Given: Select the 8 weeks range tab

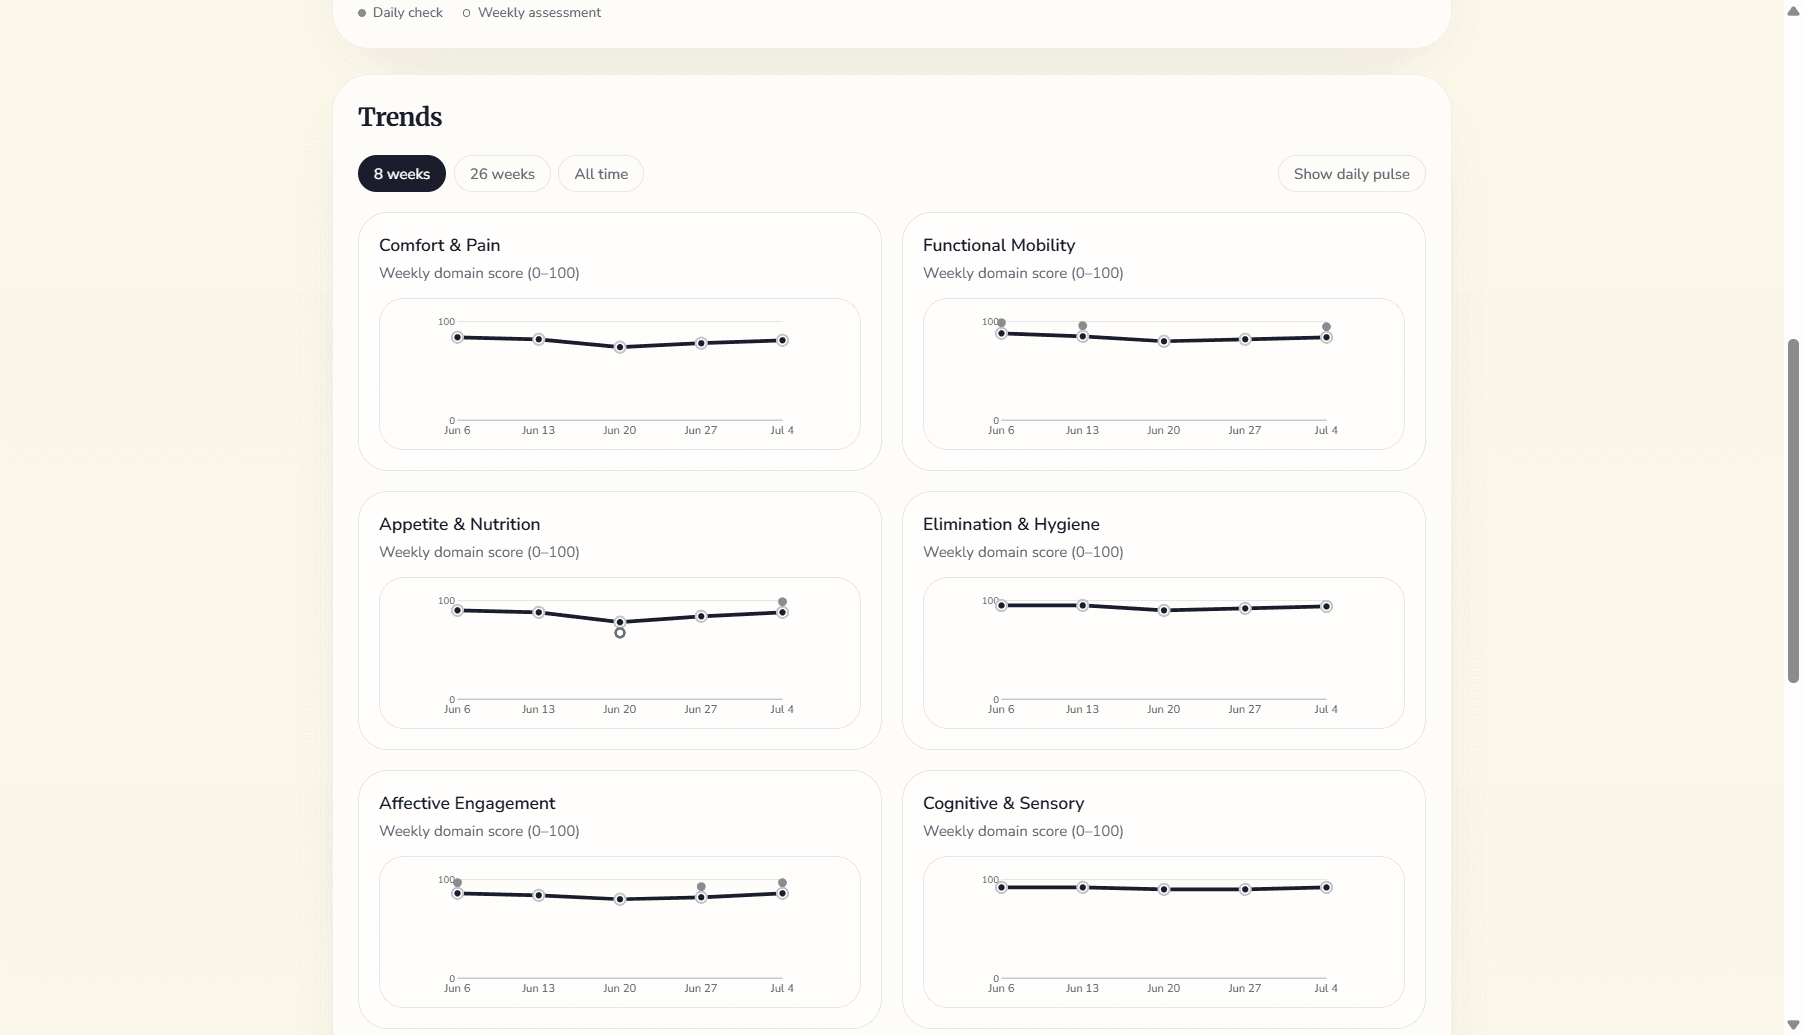Looking at the screenshot, I should pyautogui.click(x=402, y=174).
